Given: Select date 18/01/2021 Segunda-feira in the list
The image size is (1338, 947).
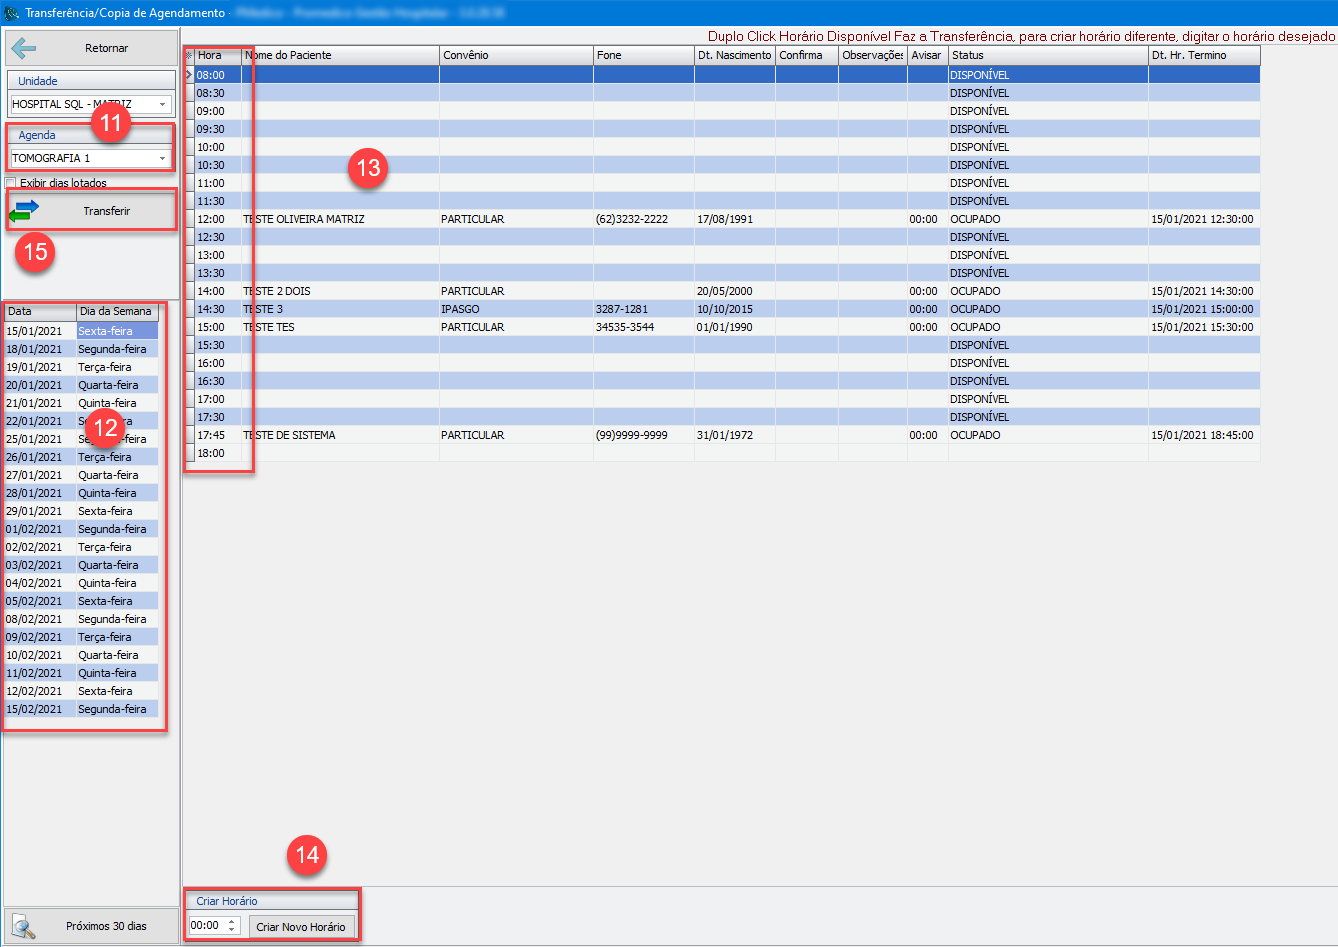Looking at the screenshot, I should click(x=80, y=349).
